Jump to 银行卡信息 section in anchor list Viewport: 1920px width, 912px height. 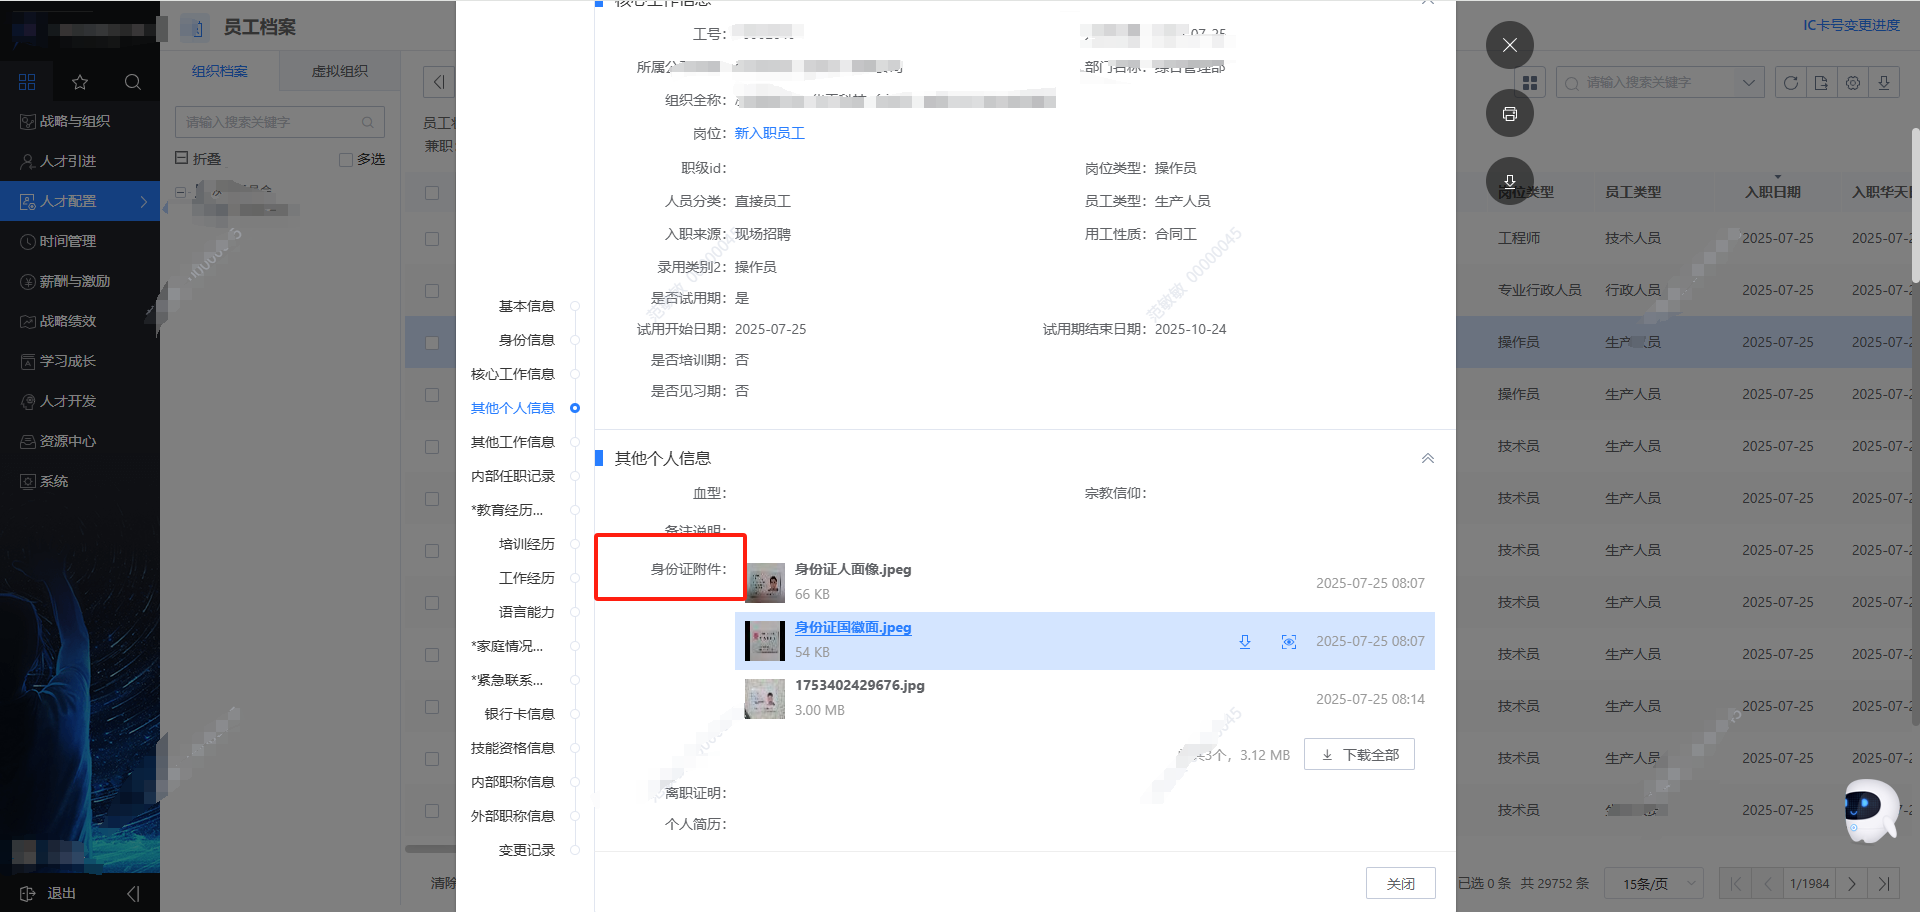[519, 714]
